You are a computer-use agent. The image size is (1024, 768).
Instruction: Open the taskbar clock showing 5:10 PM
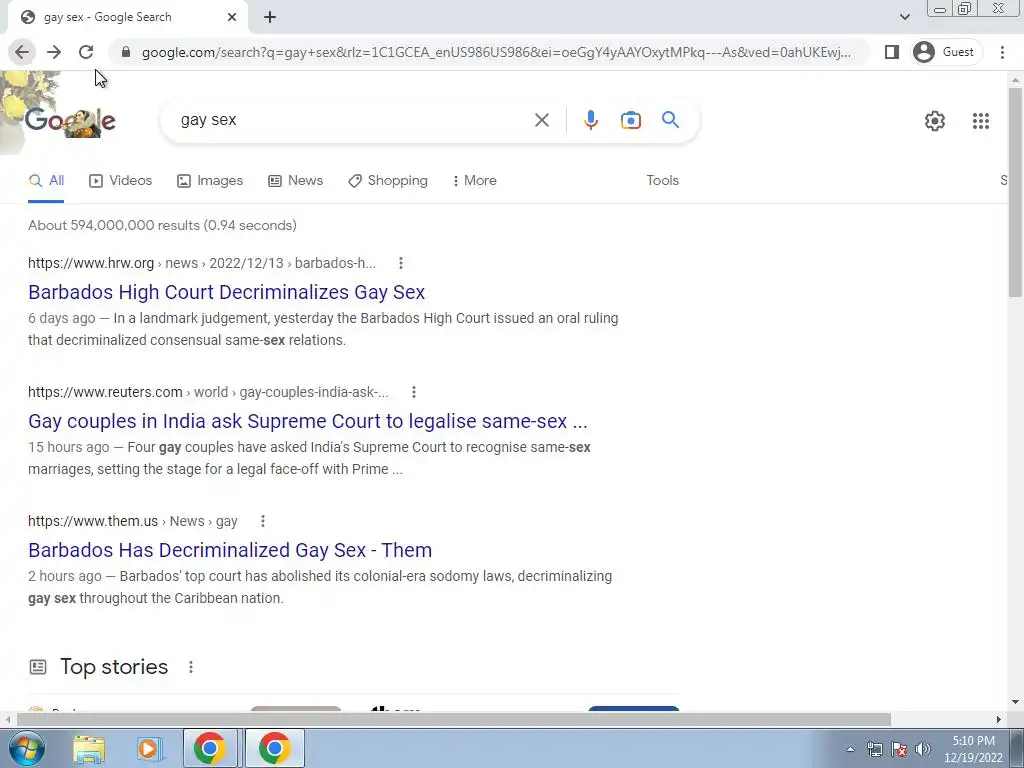[973, 749]
